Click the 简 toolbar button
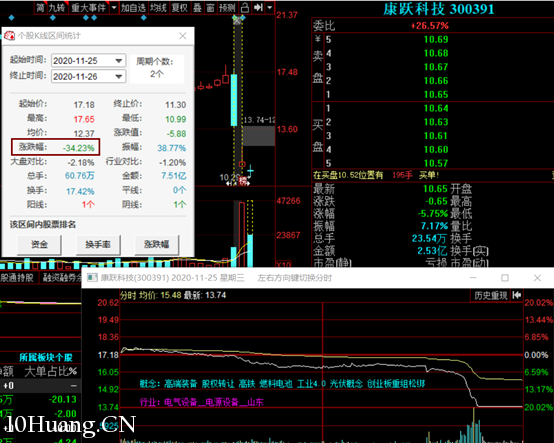This screenshot has width=554, height=443. [x=40, y=7]
